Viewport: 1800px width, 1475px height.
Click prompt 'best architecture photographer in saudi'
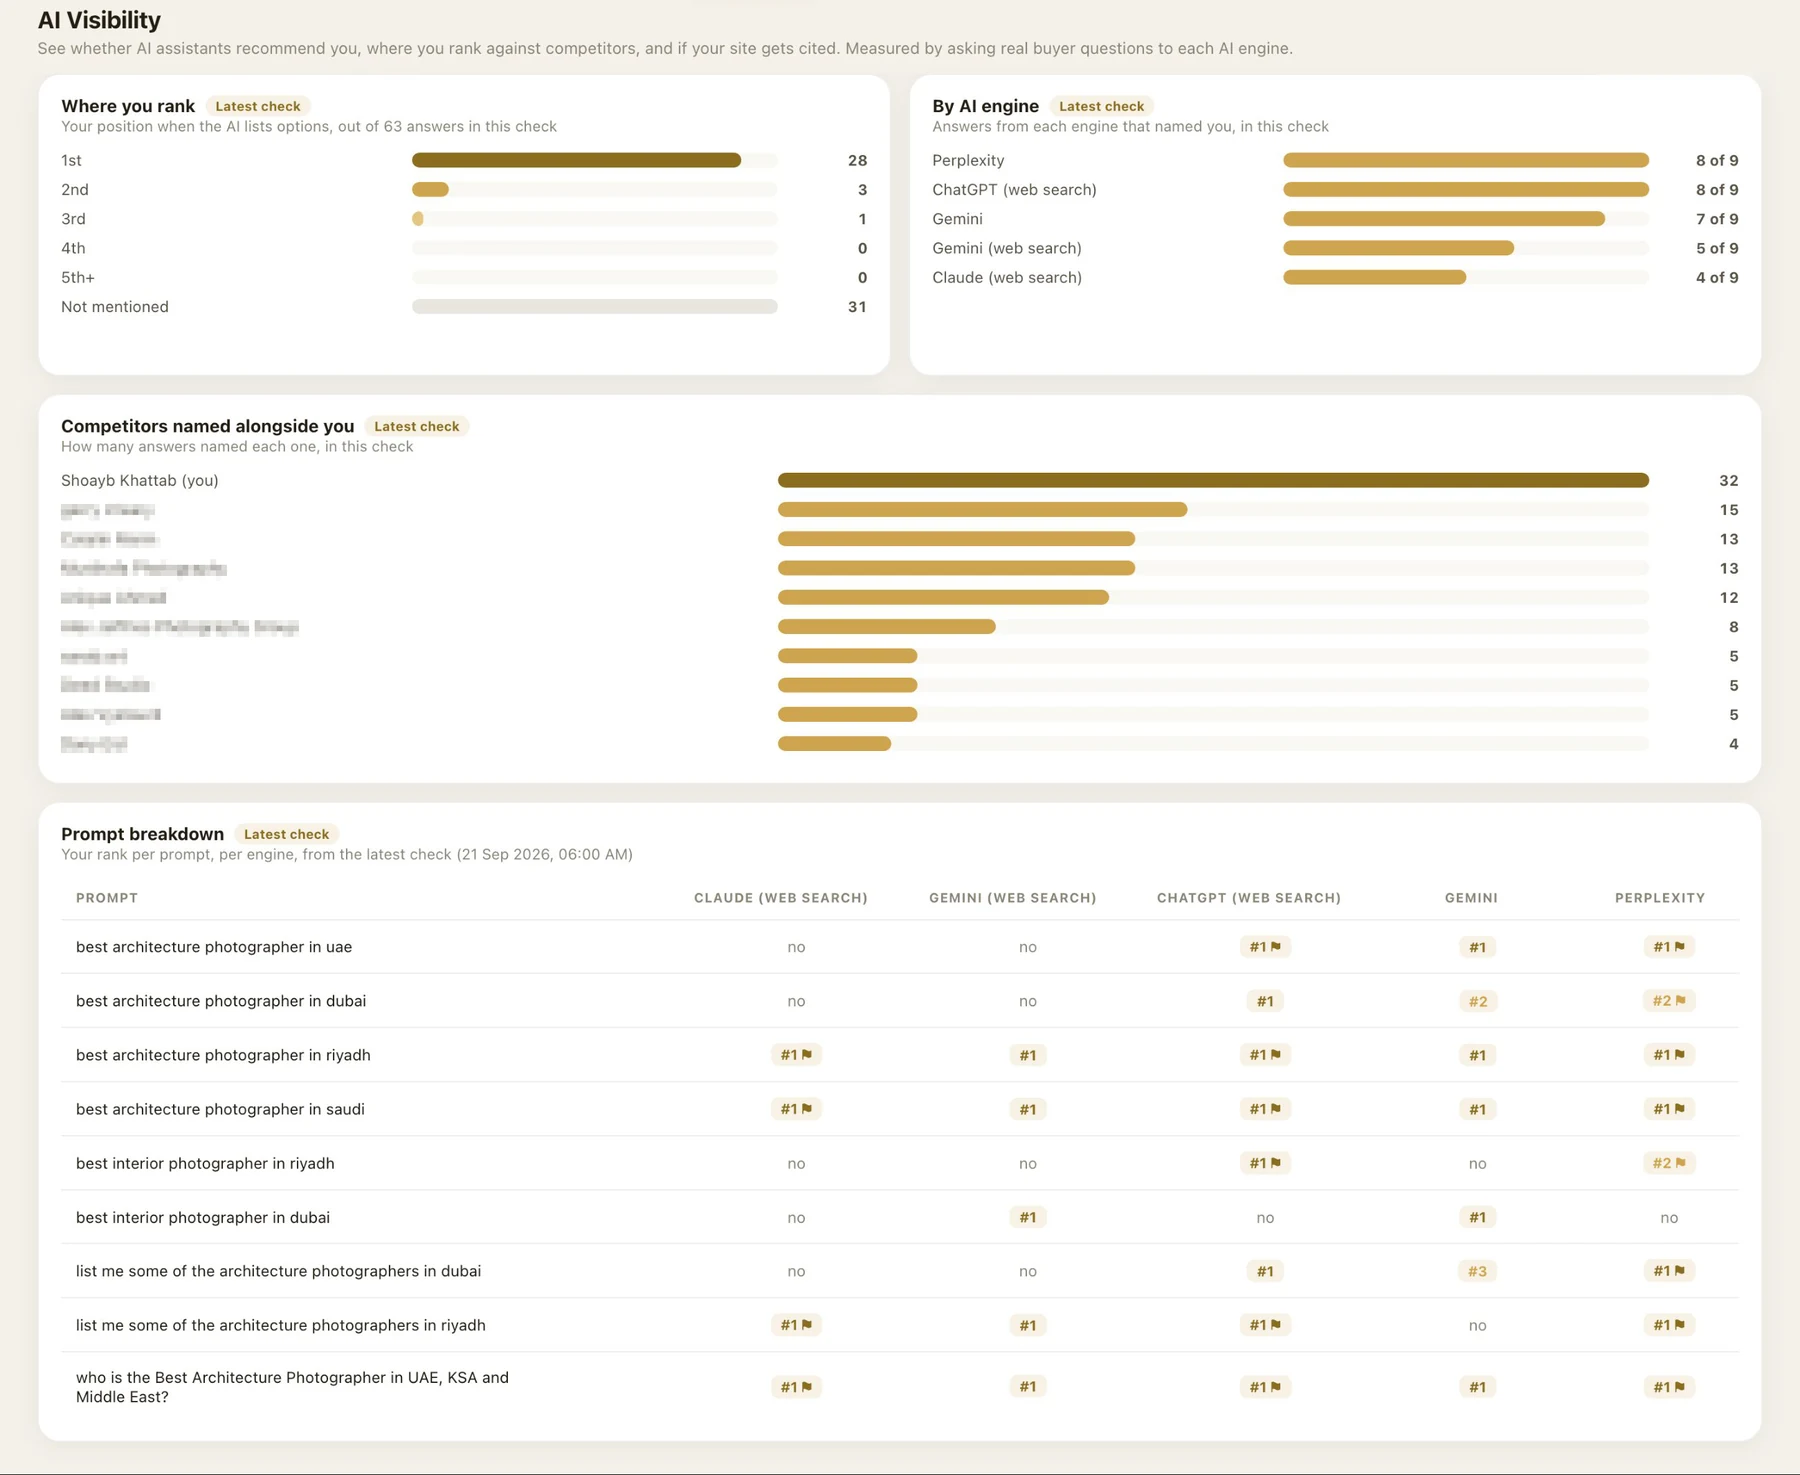(220, 1109)
